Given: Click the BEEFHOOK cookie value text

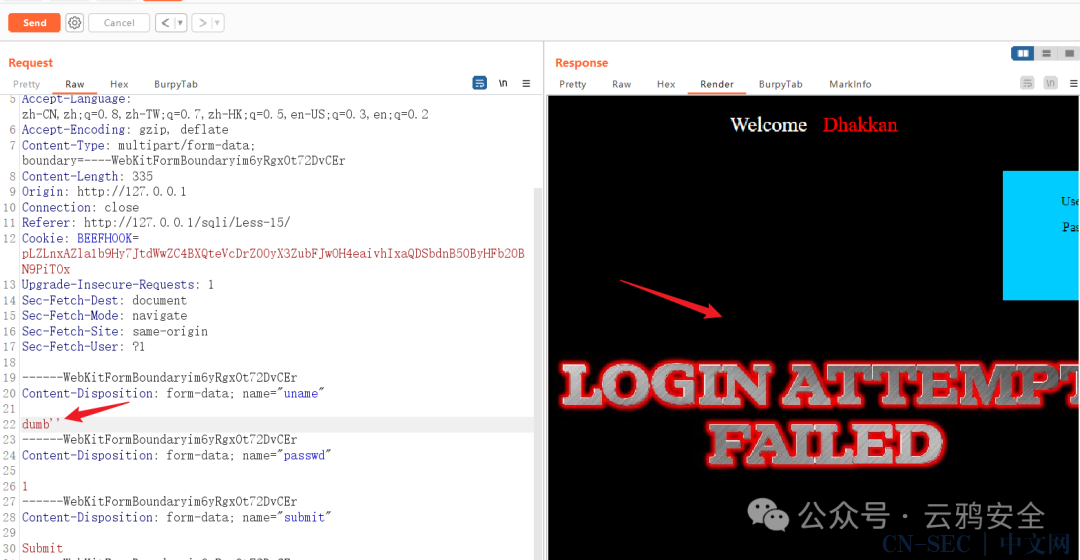Looking at the screenshot, I should 273,261.
